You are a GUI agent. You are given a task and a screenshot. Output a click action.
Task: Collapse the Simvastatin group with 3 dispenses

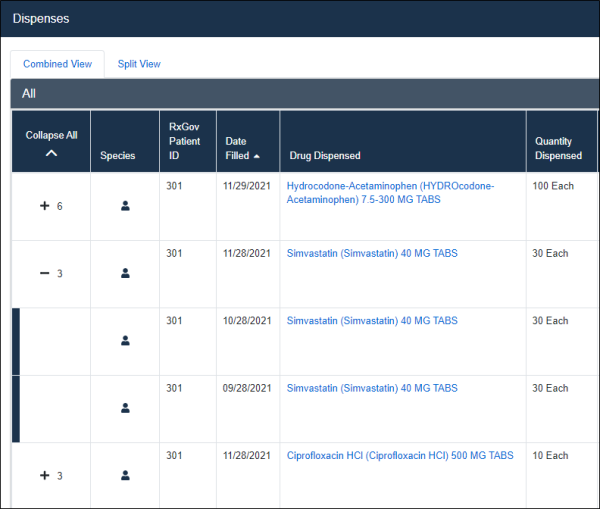click(x=45, y=273)
